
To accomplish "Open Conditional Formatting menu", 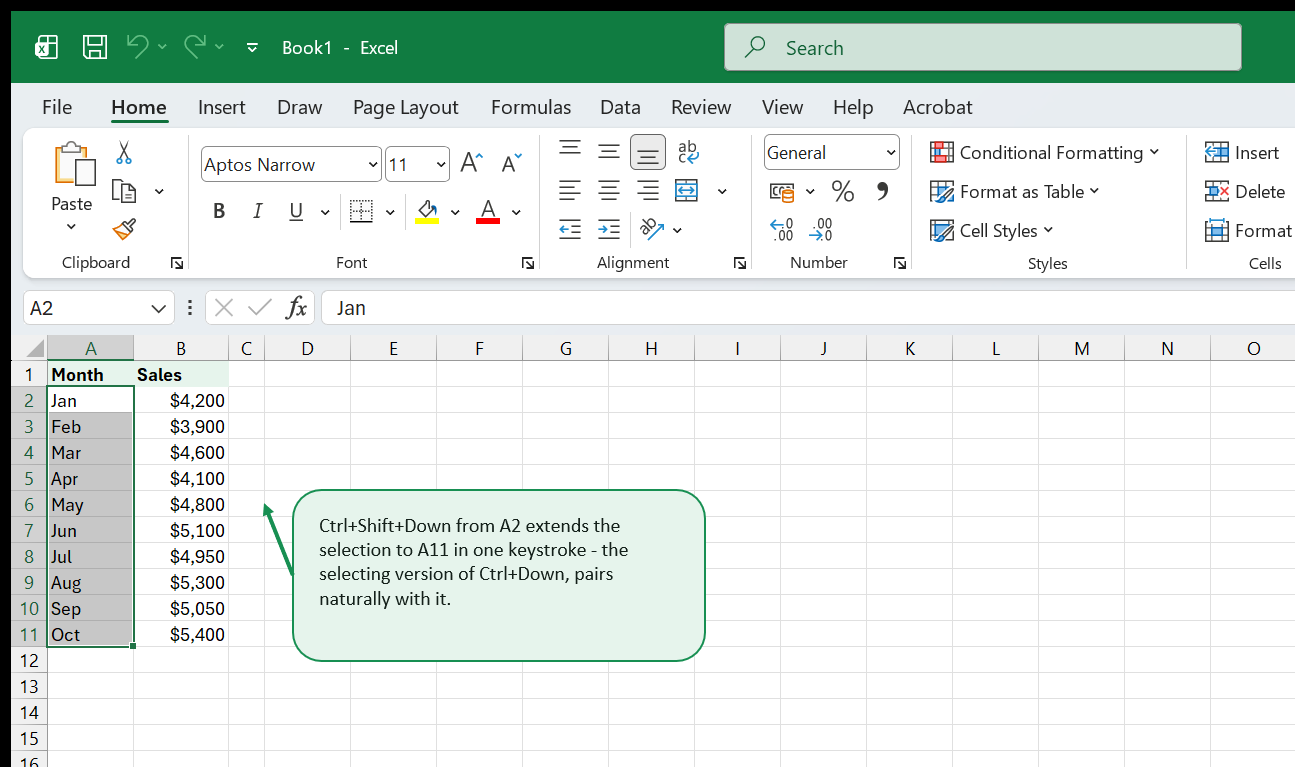I will click(1045, 152).
